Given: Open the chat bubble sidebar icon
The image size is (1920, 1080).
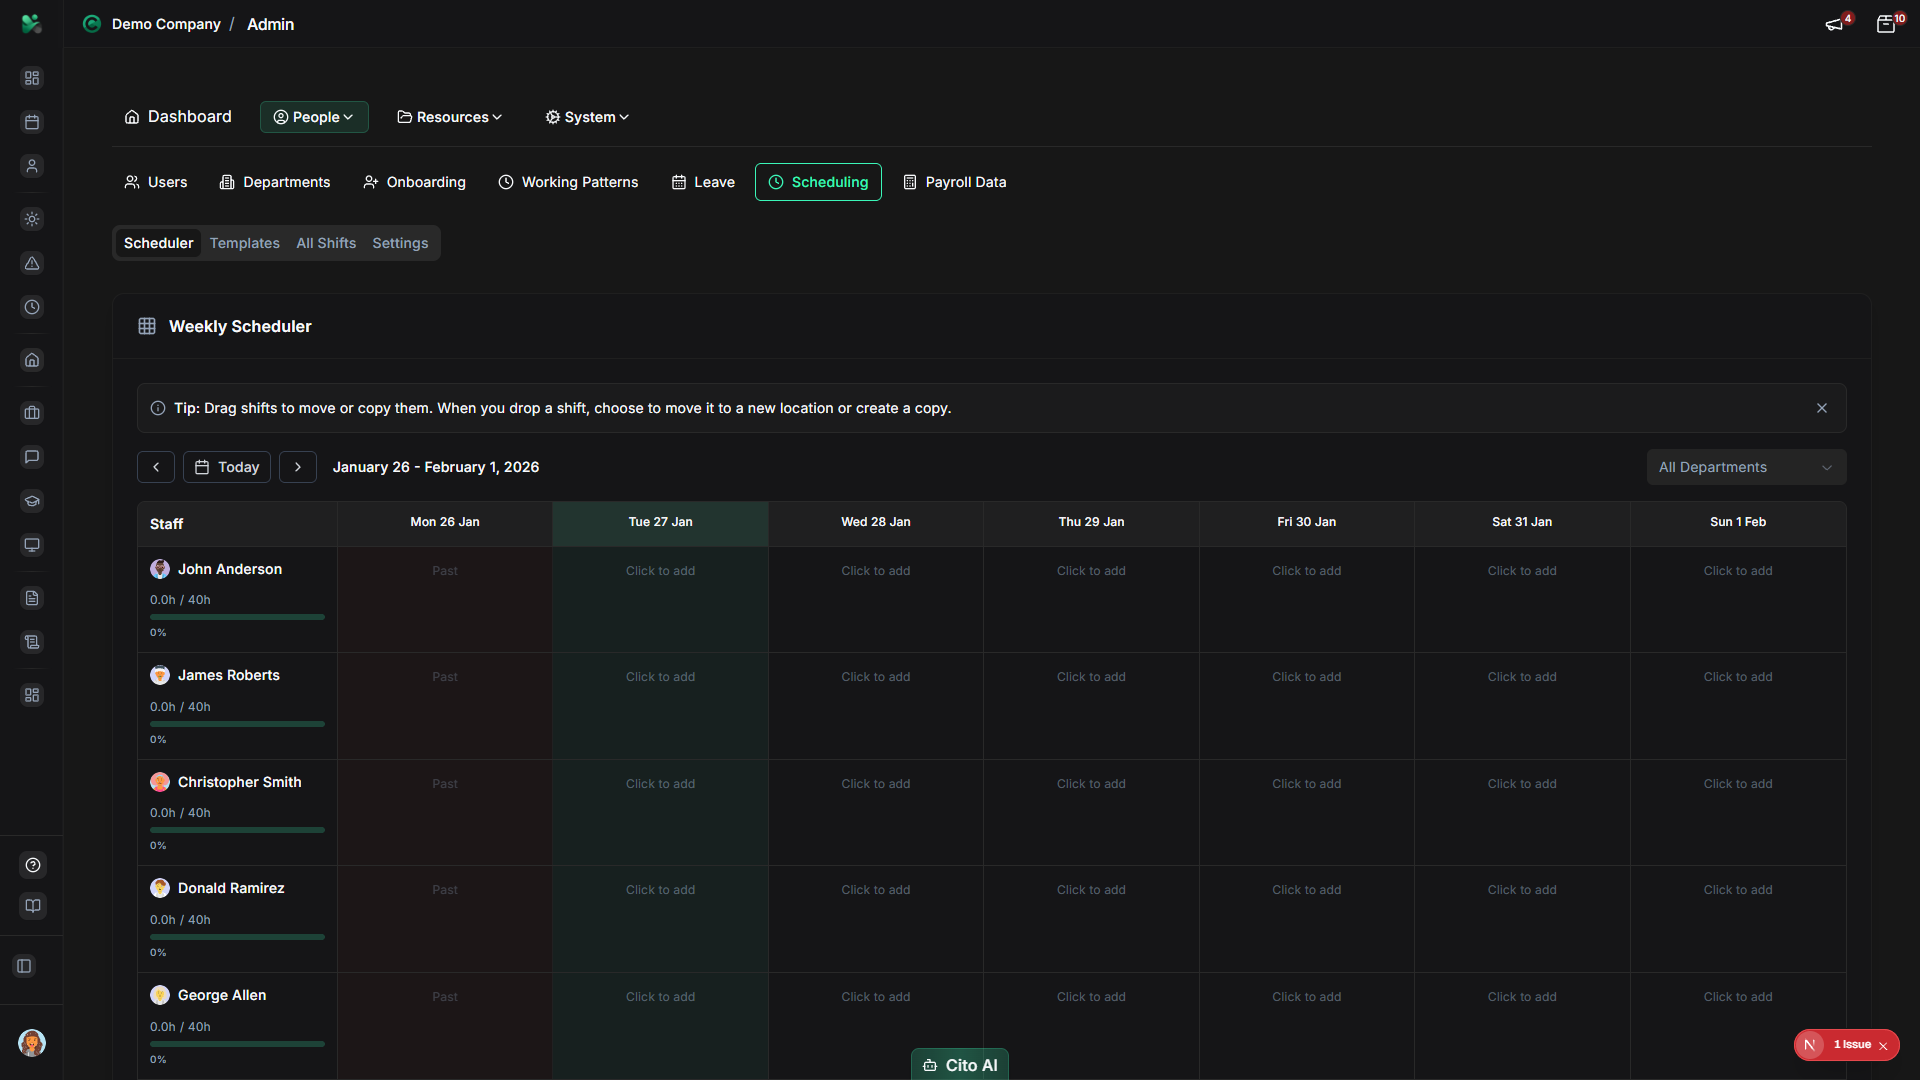Looking at the screenshot, I should (x=32, y=457).
